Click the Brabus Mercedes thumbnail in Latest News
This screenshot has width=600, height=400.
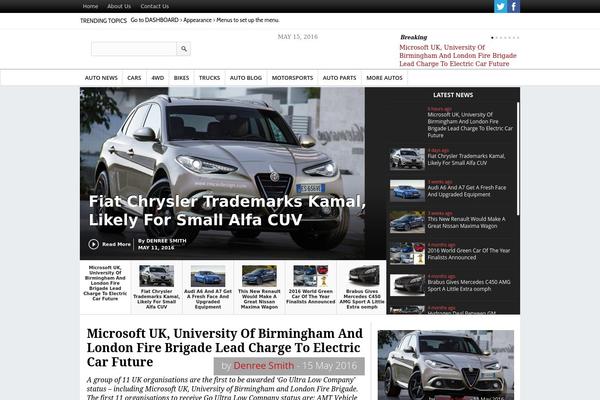407,285
